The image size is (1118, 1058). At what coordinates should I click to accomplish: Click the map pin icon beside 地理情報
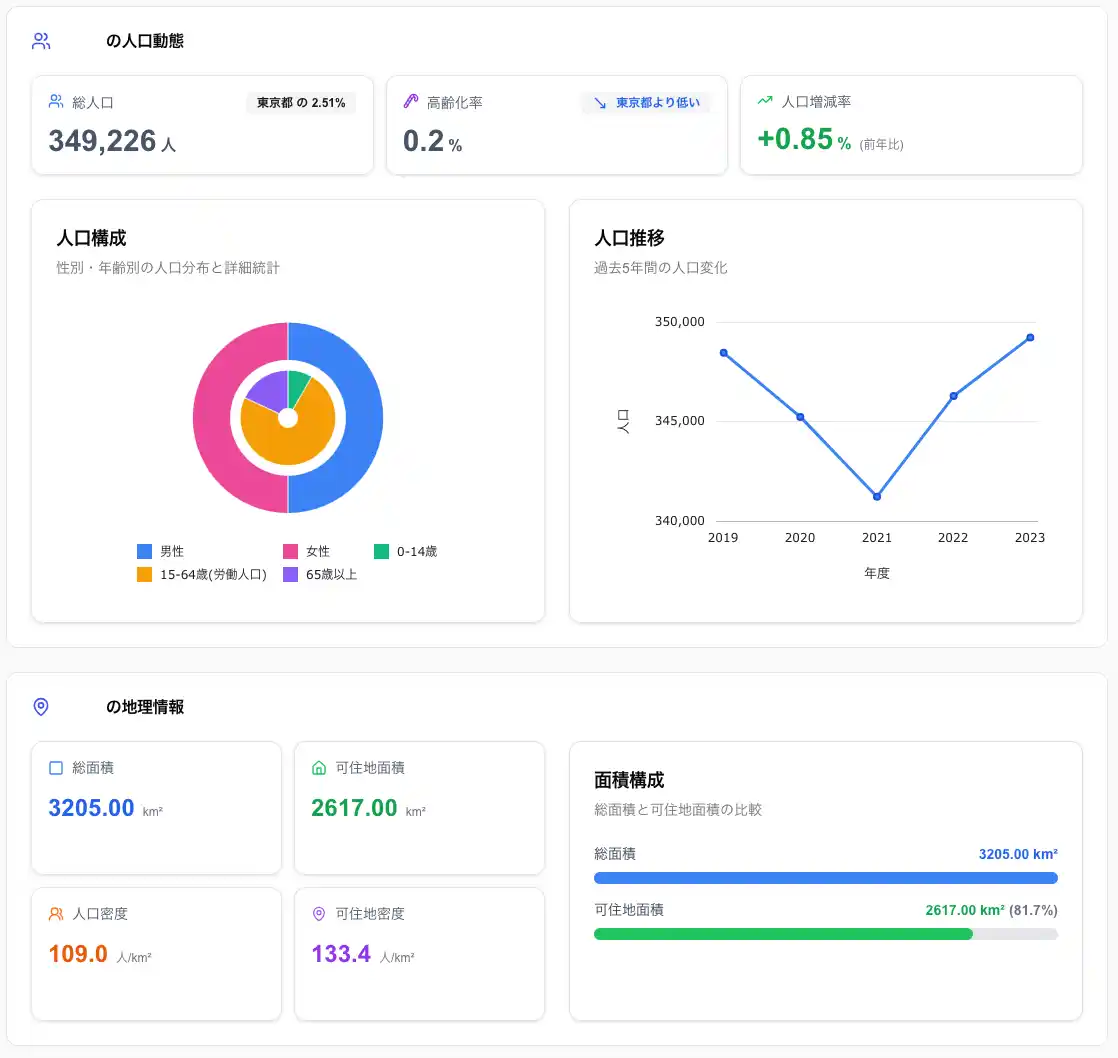pos(41,707)
